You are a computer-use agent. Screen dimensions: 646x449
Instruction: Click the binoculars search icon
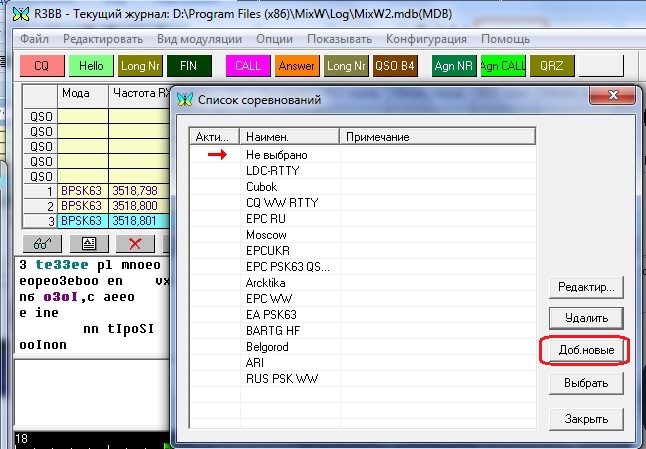coord(41,242)
